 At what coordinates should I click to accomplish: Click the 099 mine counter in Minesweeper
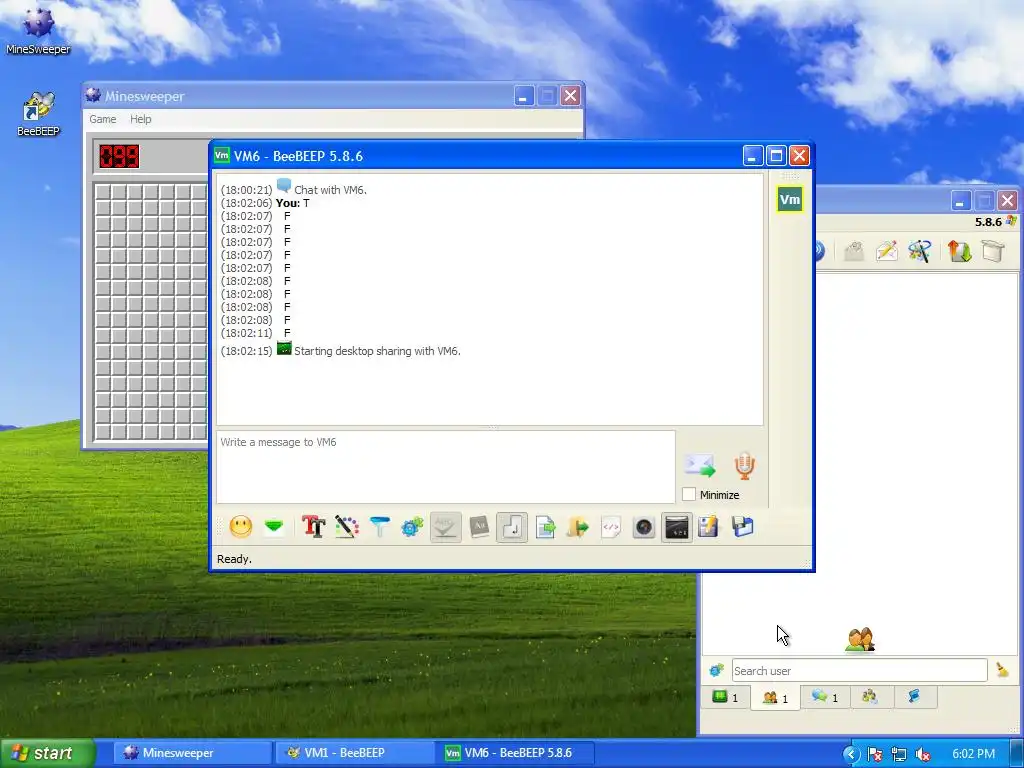(119, 156)
